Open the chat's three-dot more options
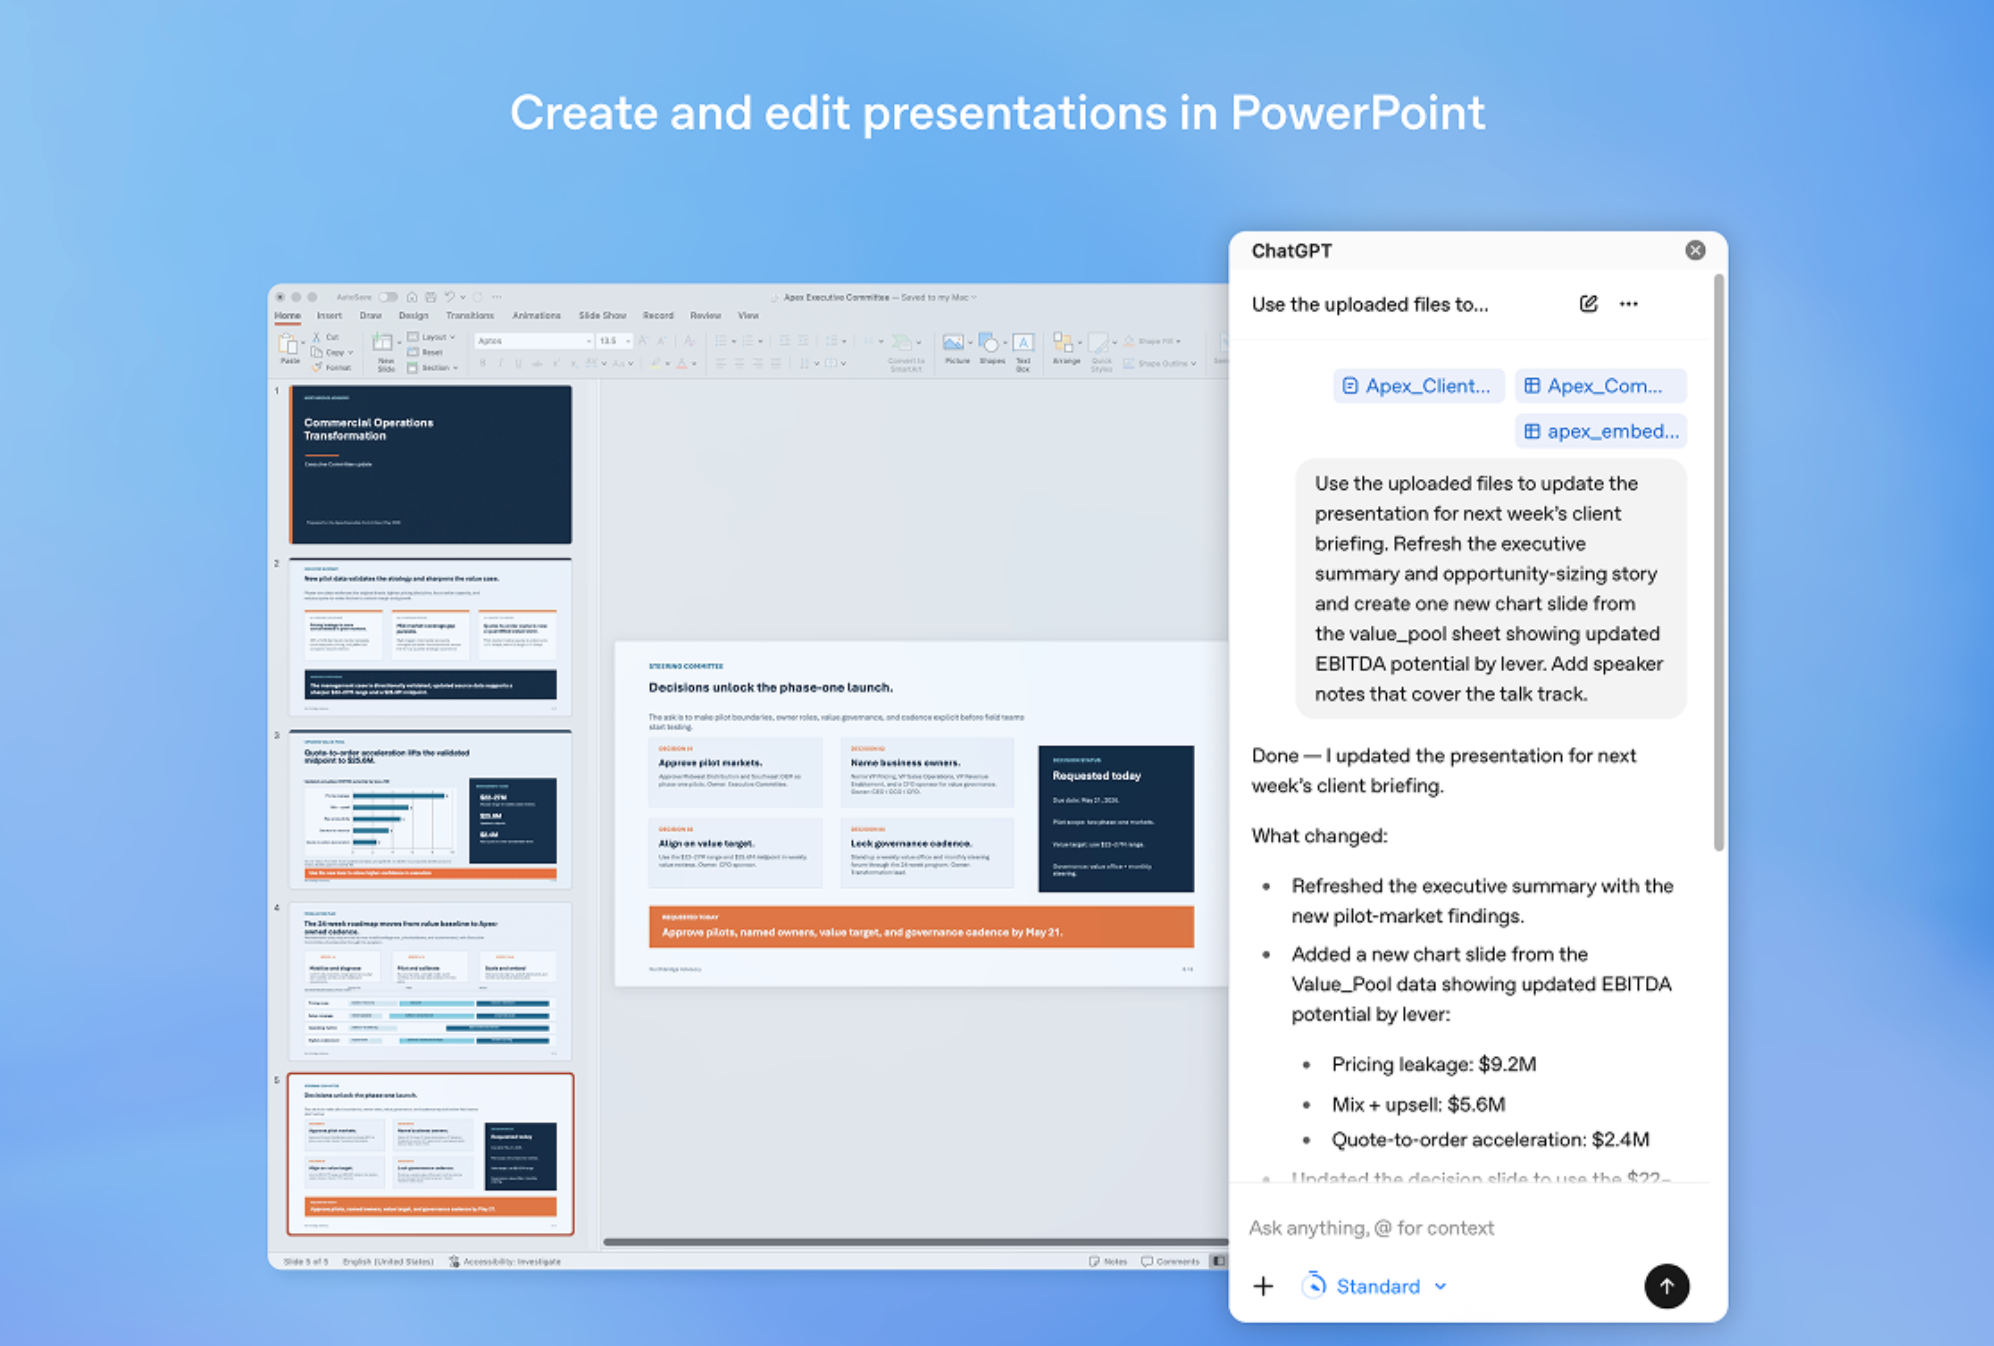Viewport: 1994px width, 1346px height. point(1629,304)
